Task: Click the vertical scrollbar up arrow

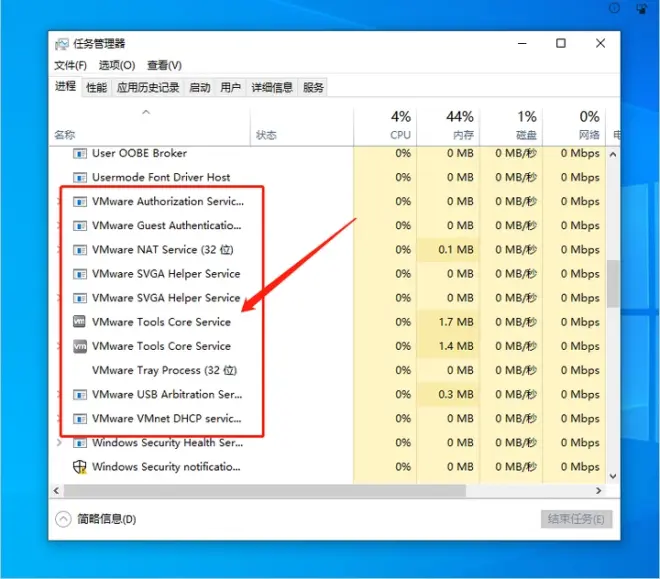Action: (613, 154)
